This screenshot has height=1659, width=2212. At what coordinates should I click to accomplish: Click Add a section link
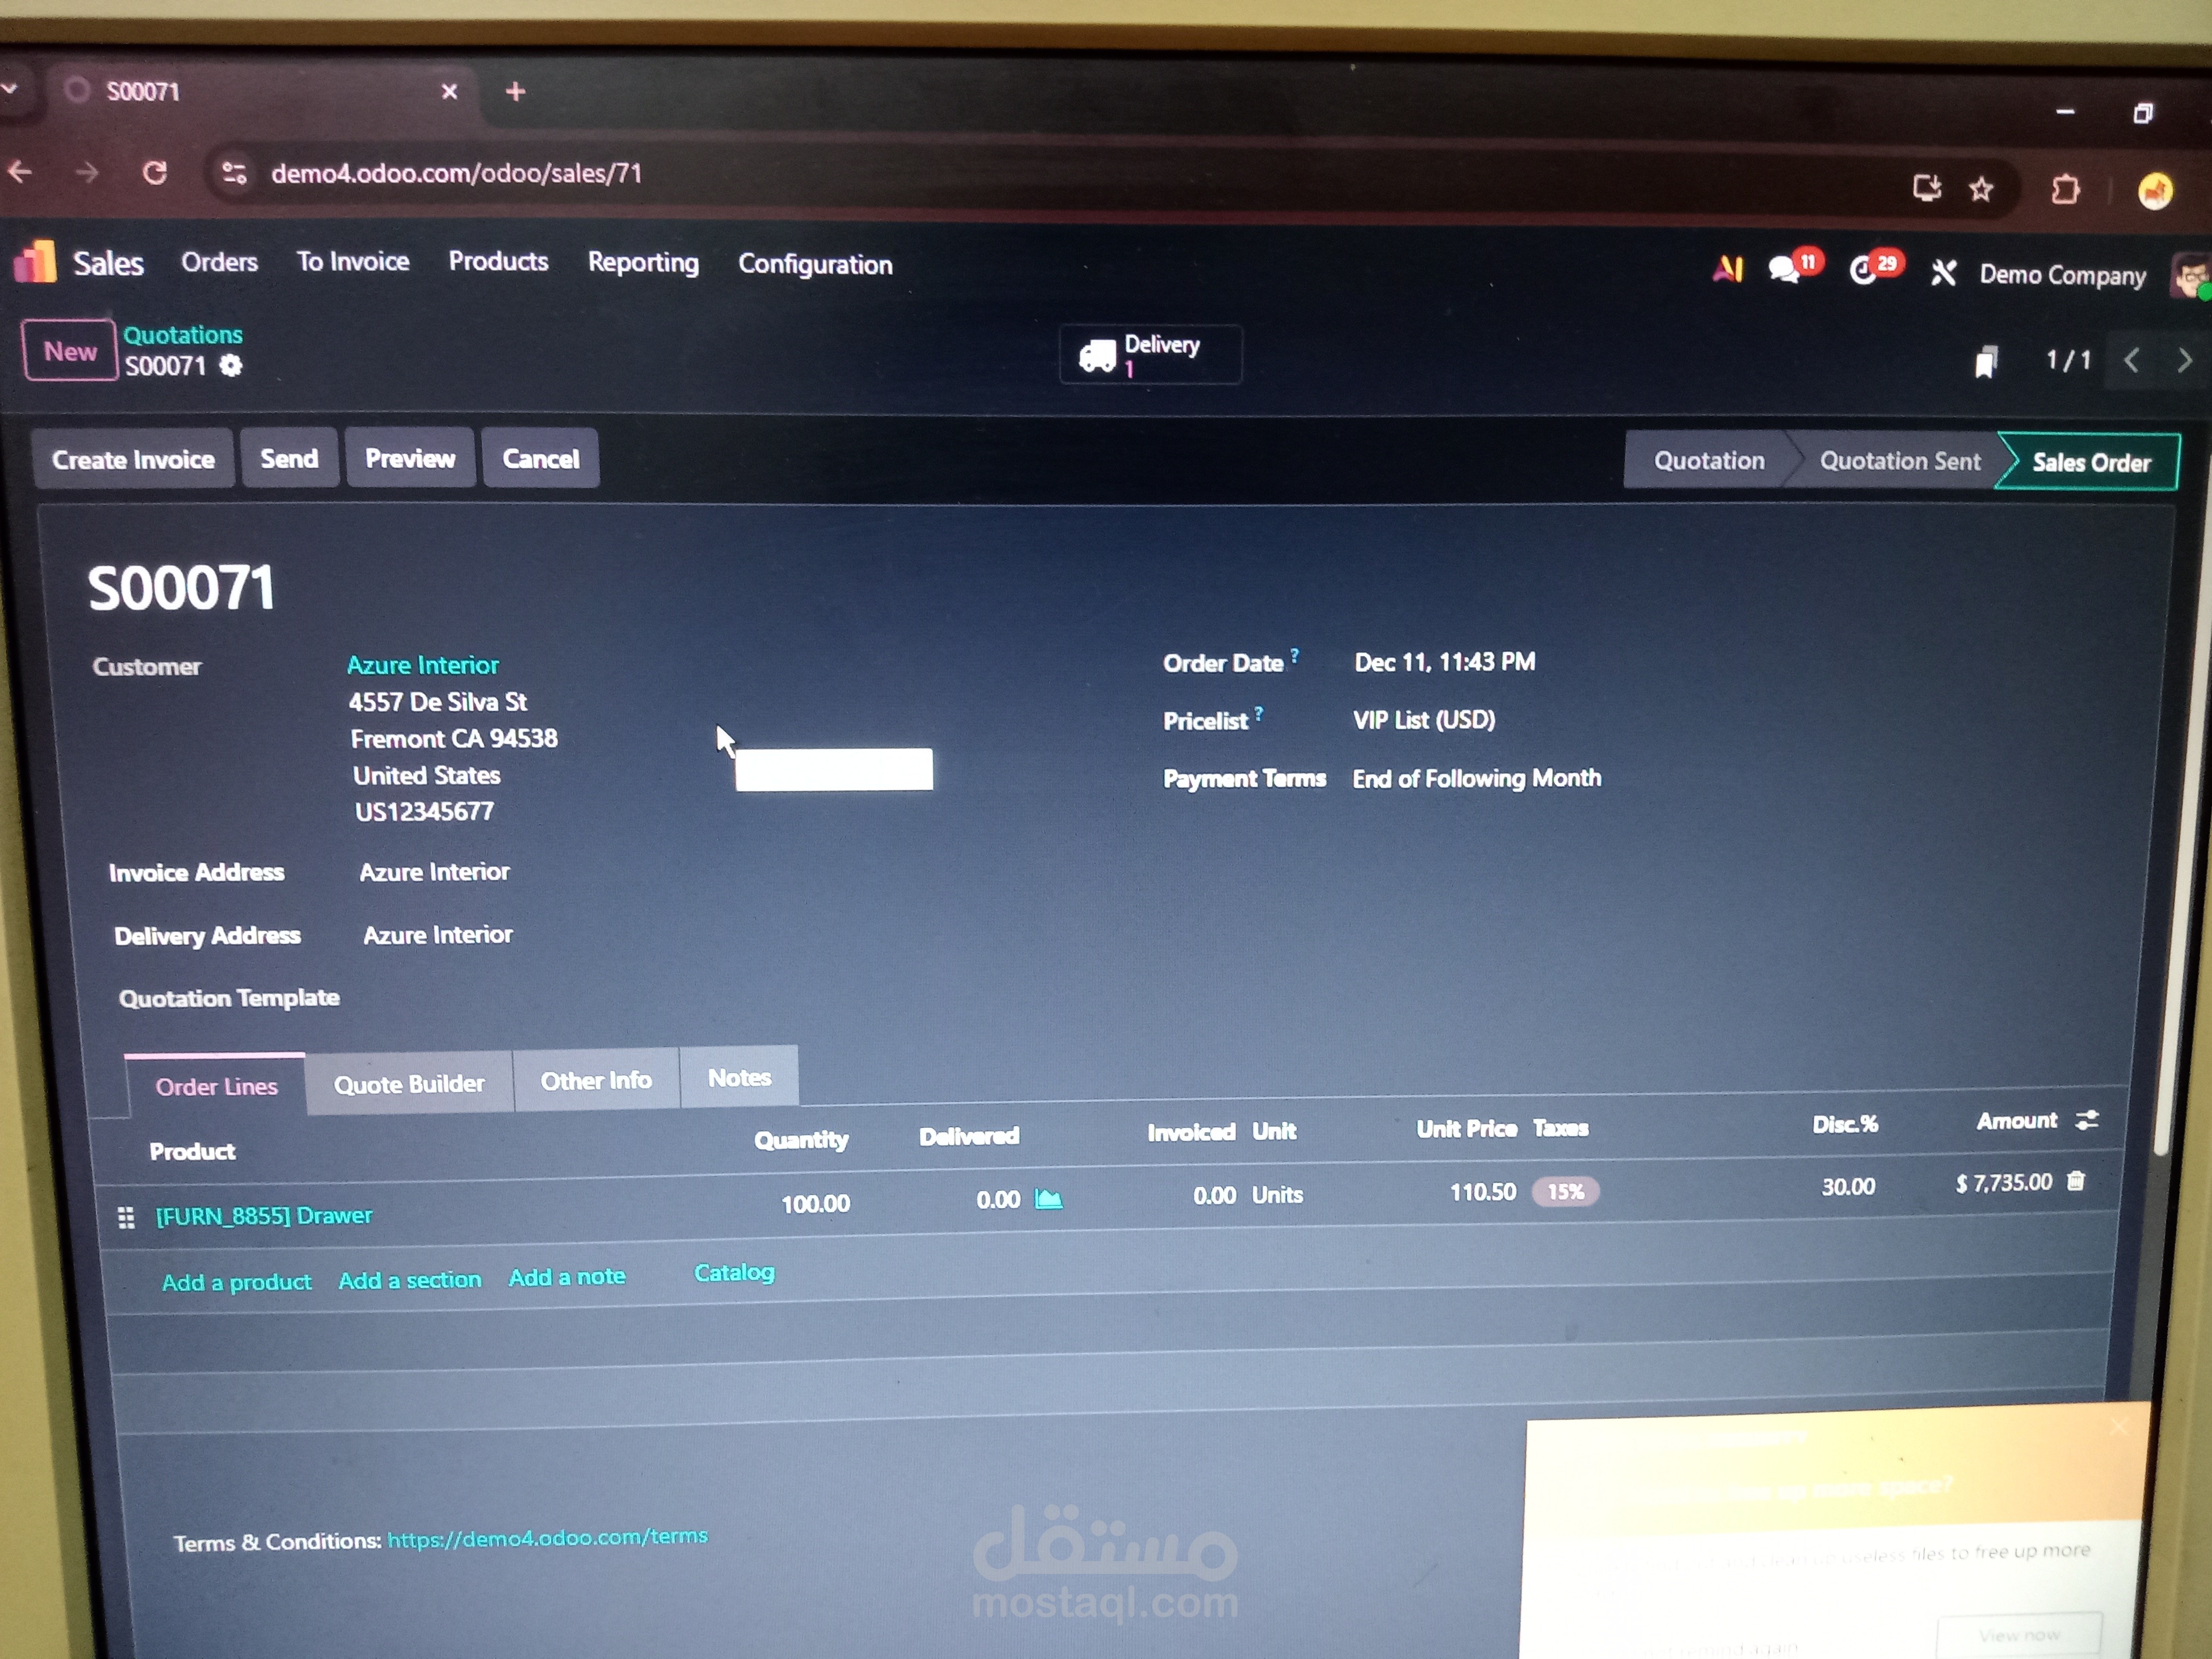[x=409, y=1280]
